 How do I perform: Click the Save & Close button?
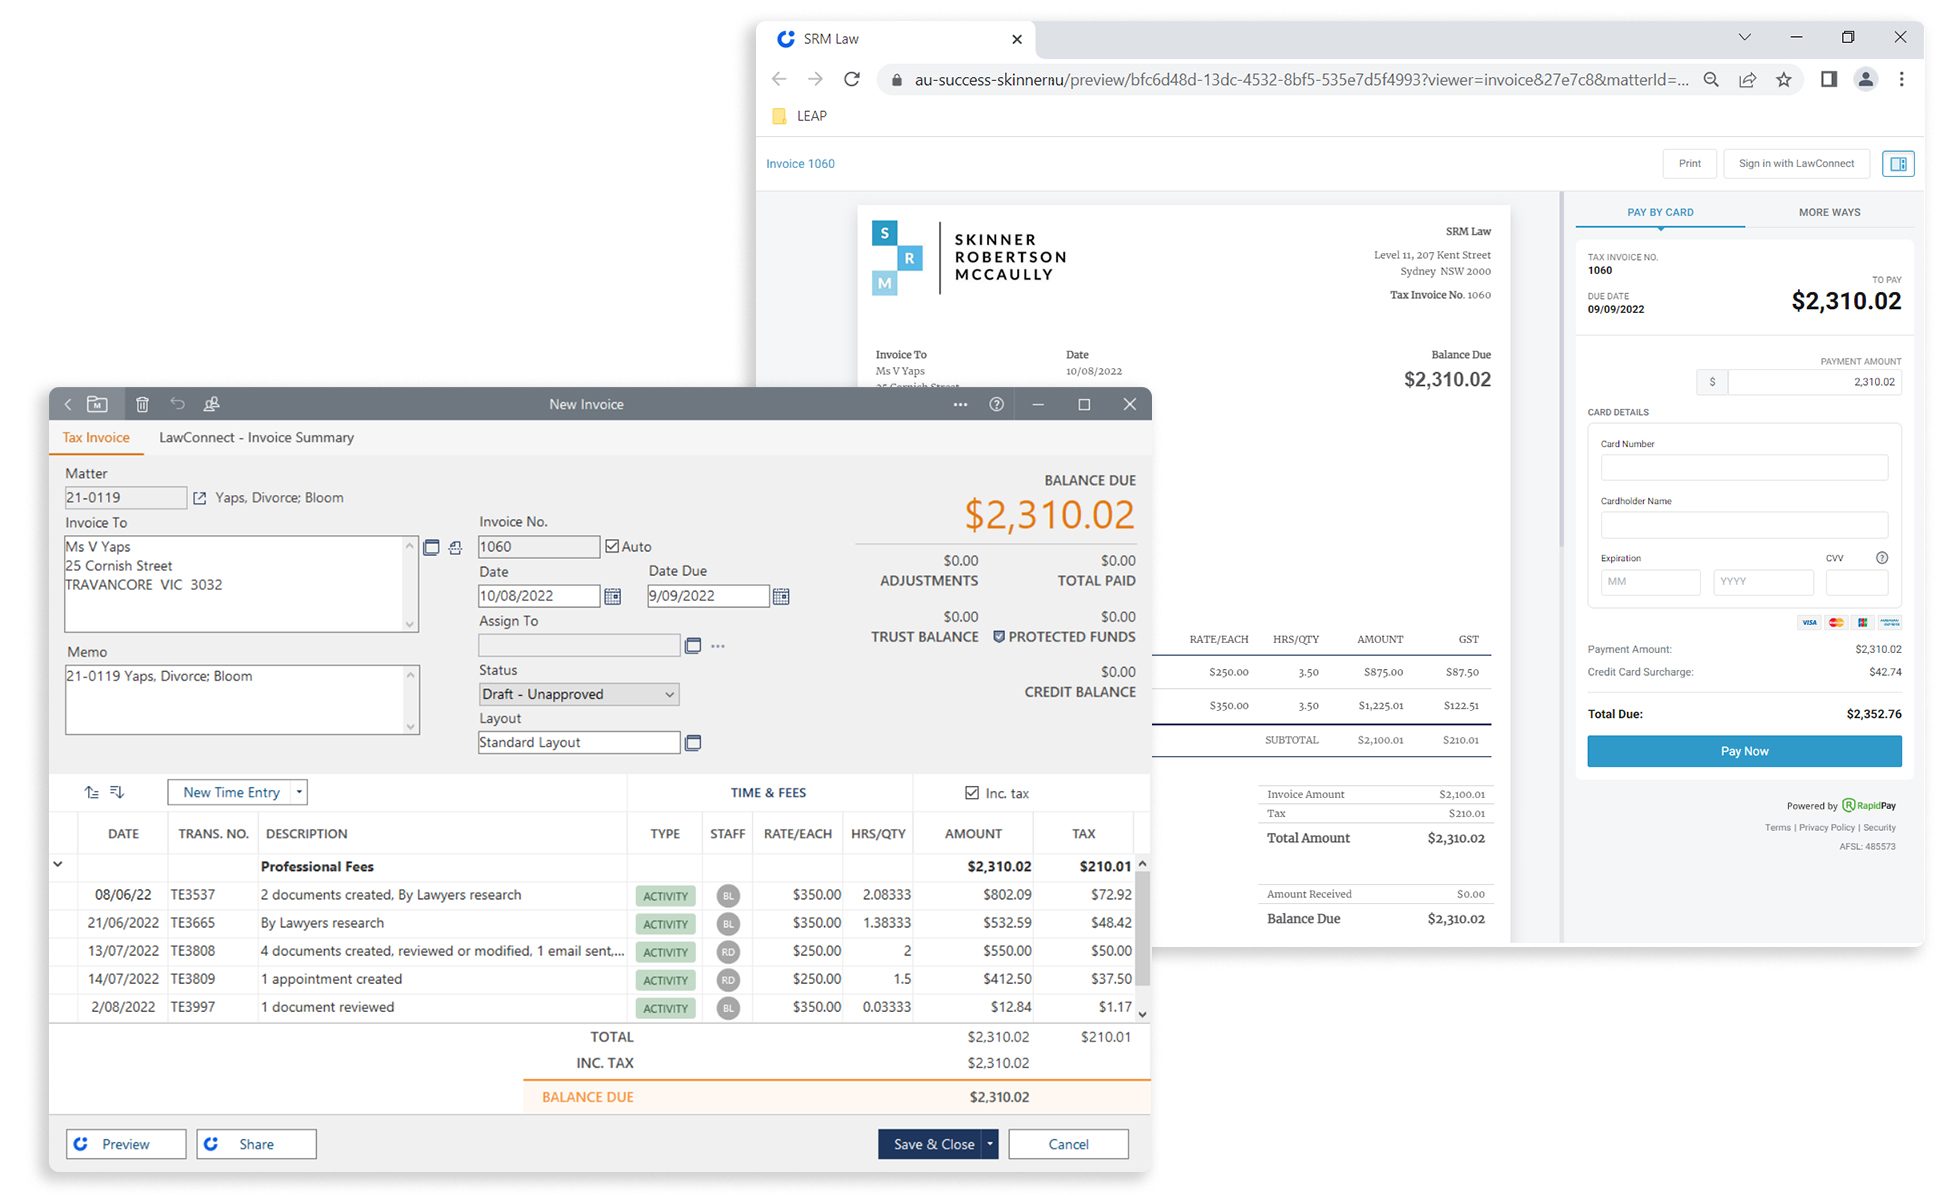click(x=930, y=1144)
